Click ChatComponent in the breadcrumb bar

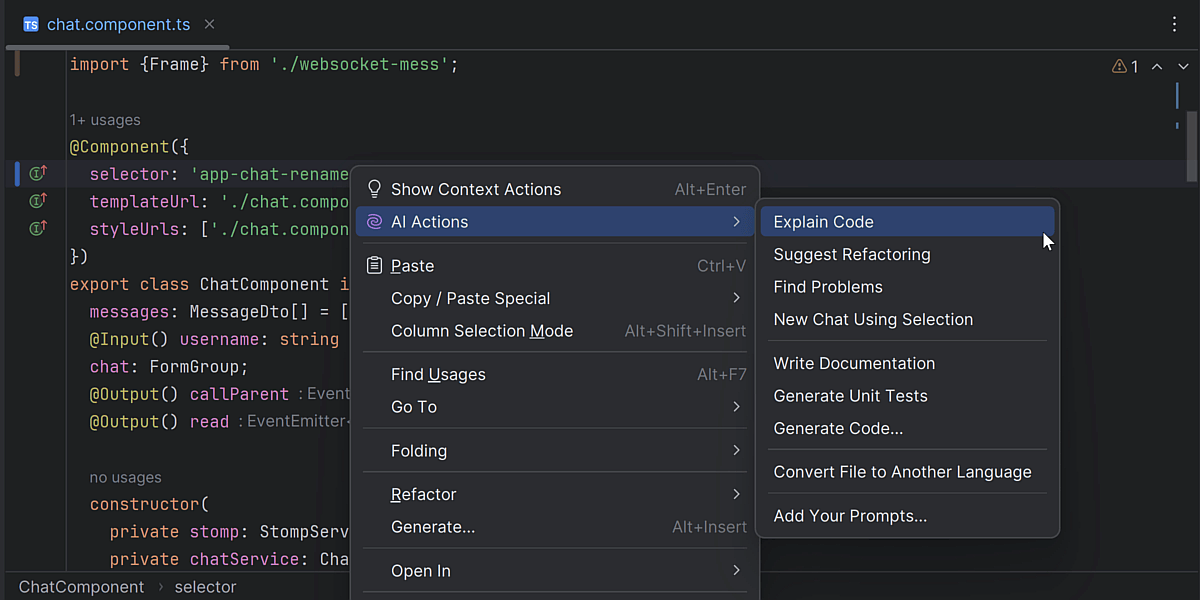tap(82, 587)
